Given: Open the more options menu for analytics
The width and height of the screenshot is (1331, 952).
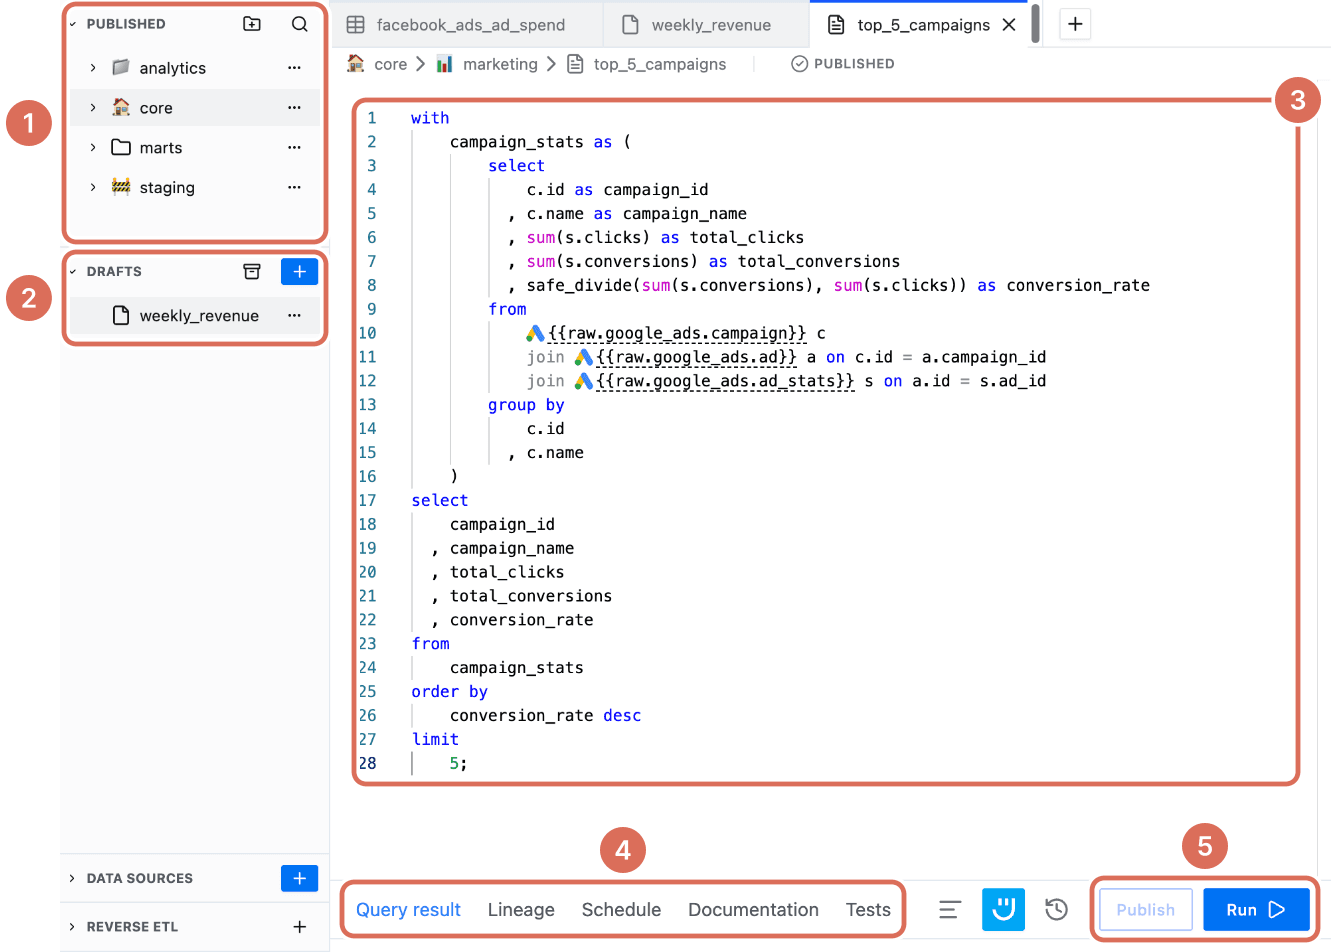Looking at the screenshot, I should tap(294, 68).
